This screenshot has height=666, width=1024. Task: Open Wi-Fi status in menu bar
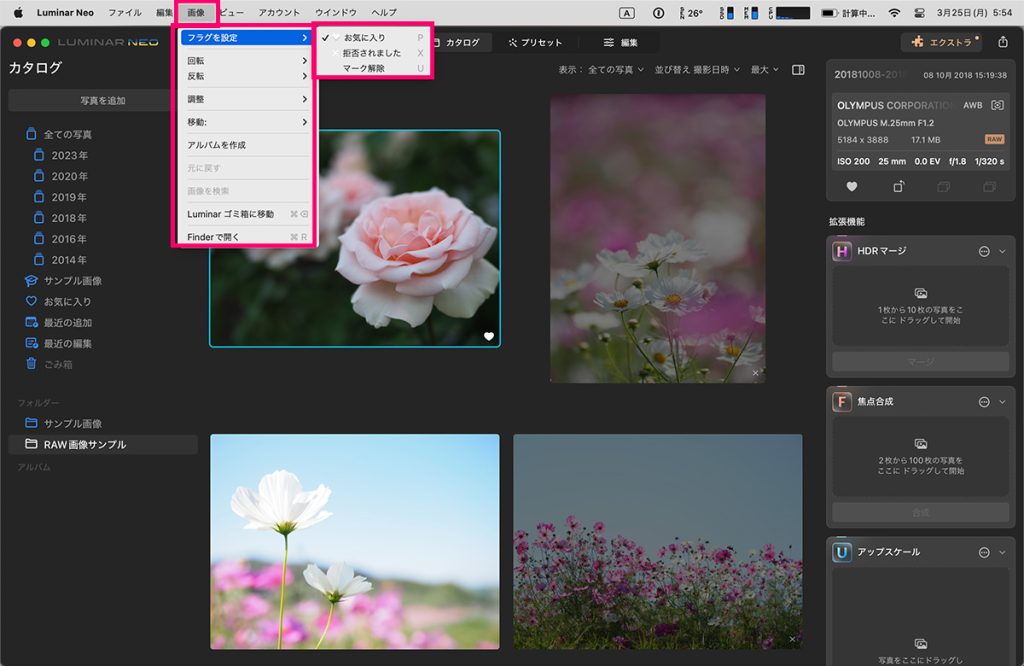tap(895, 12)
